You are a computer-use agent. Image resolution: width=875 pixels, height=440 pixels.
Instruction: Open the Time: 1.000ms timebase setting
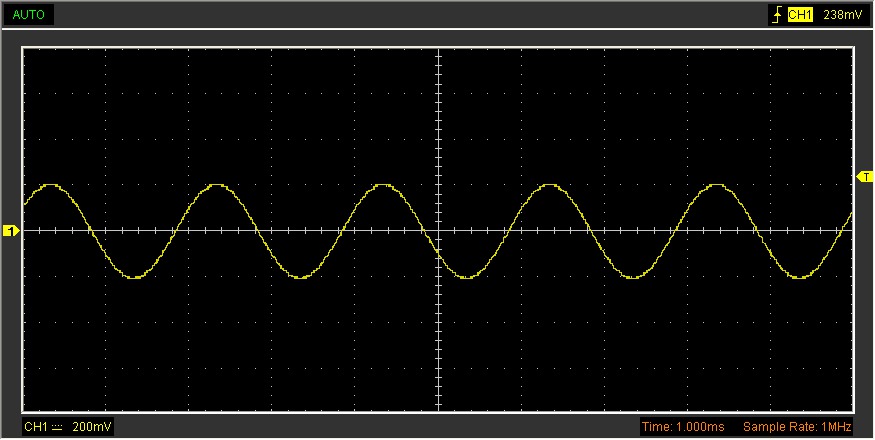(685, 427)
